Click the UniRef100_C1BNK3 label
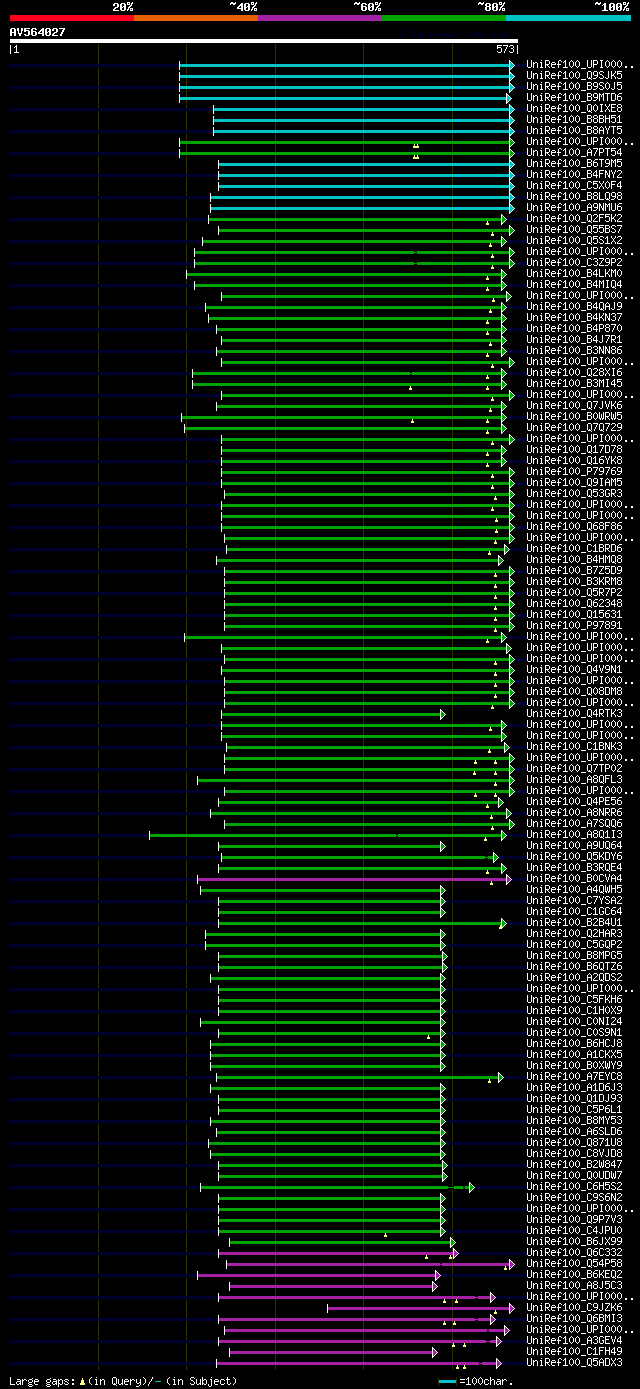This screenshot has height=1389, width=640. point(575,746)
